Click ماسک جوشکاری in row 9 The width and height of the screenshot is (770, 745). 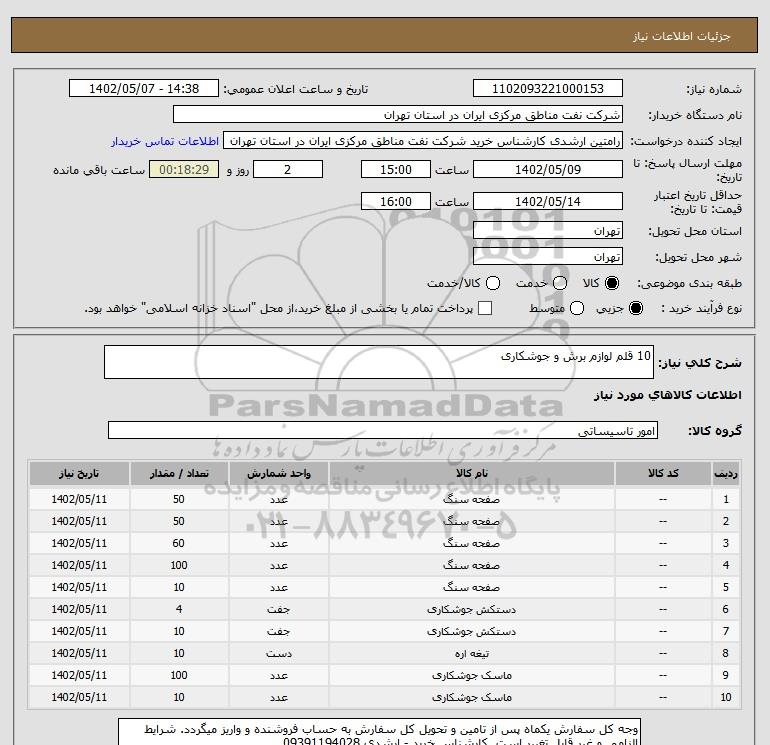tap(471, 676)
